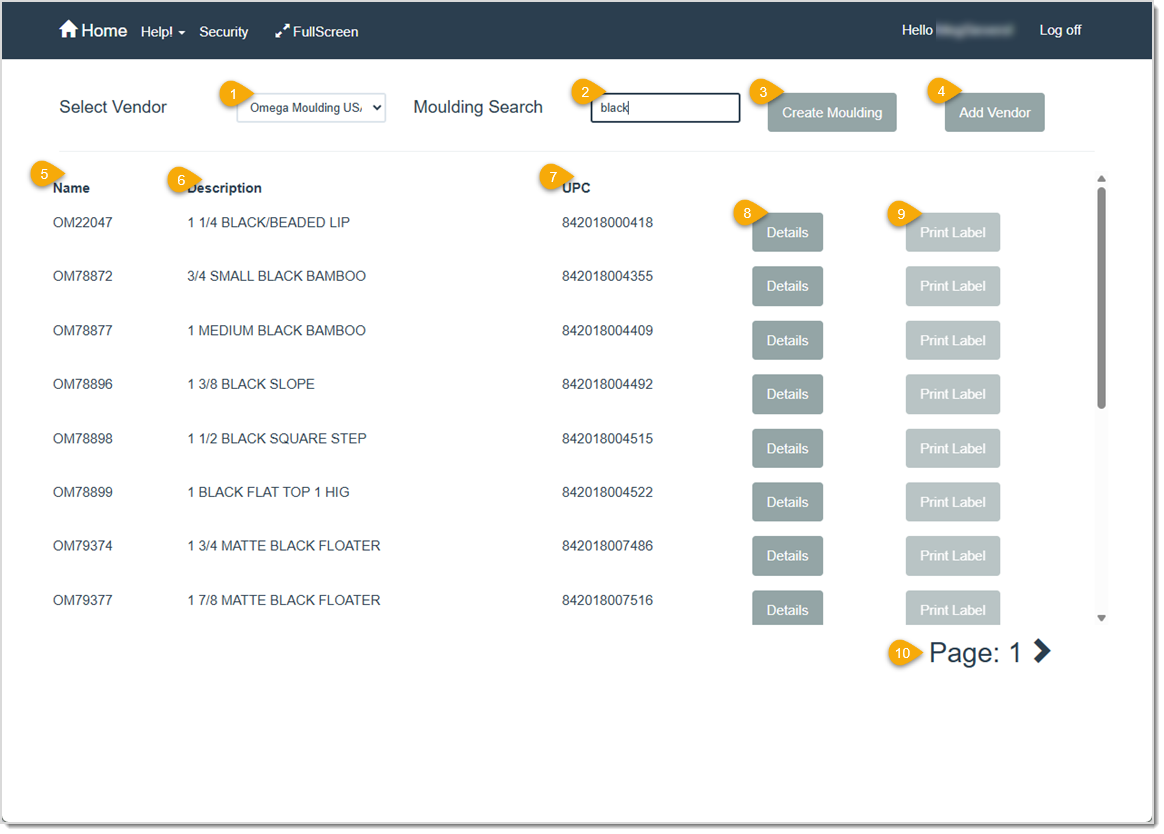Click the Log off menu option
The image size is (1164, 834).
[x=1060, y=29]
